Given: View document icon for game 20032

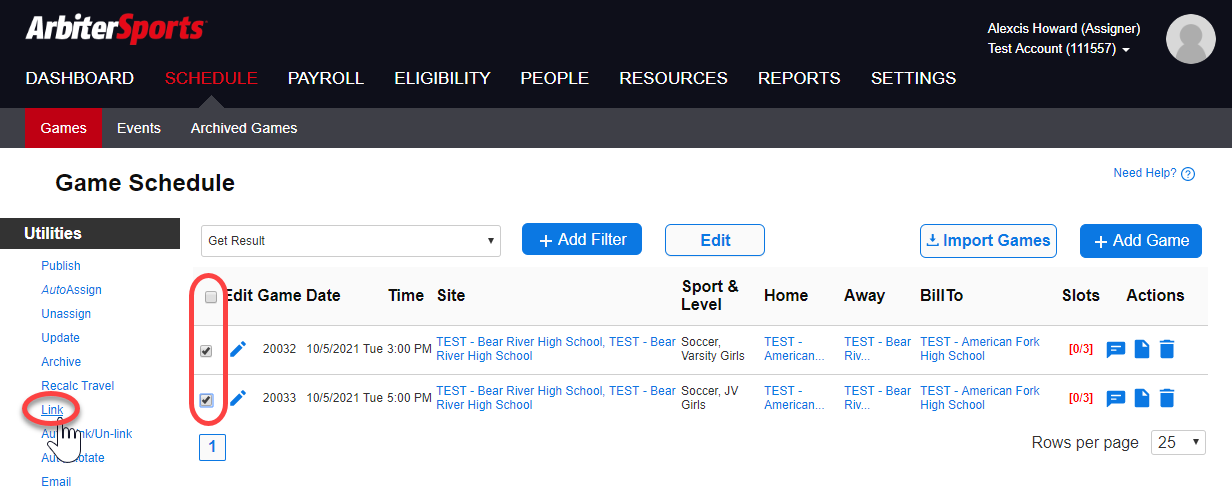Looking at the screenshot, I should click(1142, 350).
